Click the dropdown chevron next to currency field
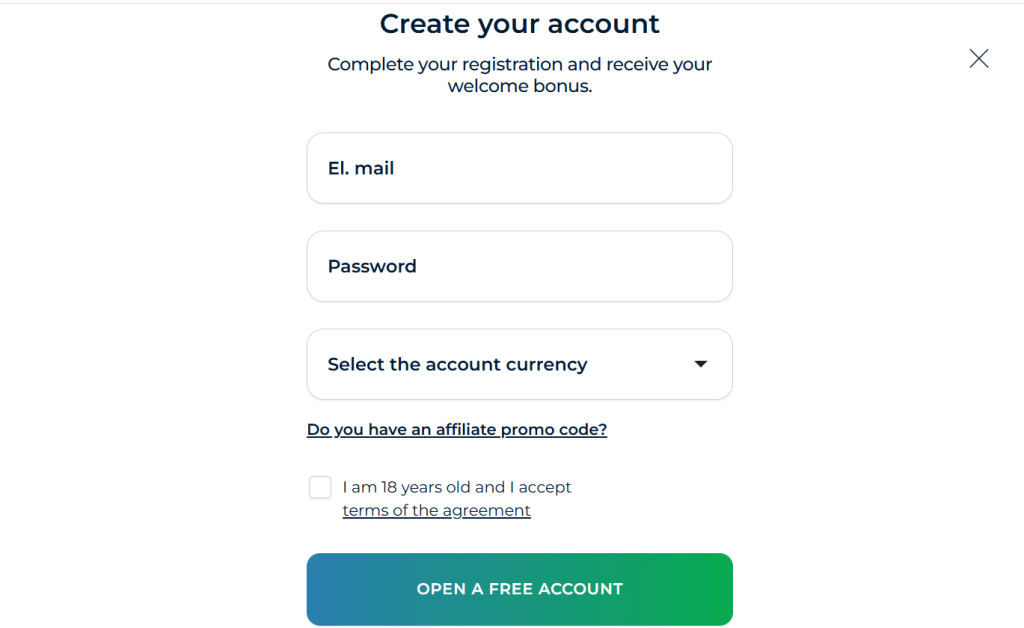Screen dimensions: 1024x628 pyautogui.click(x=700, y=364)
